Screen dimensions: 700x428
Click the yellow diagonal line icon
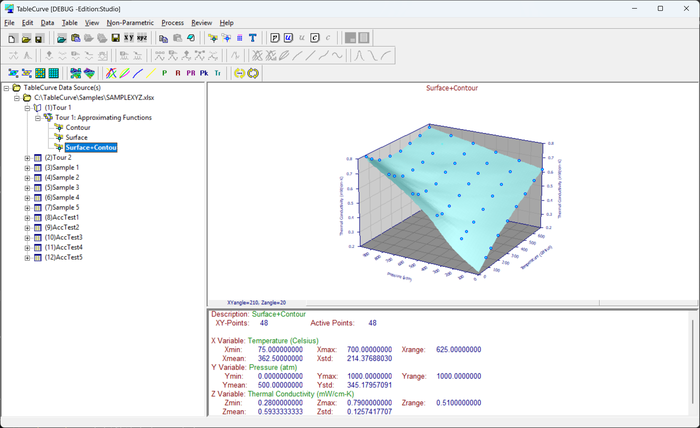[x=151, y=73]
